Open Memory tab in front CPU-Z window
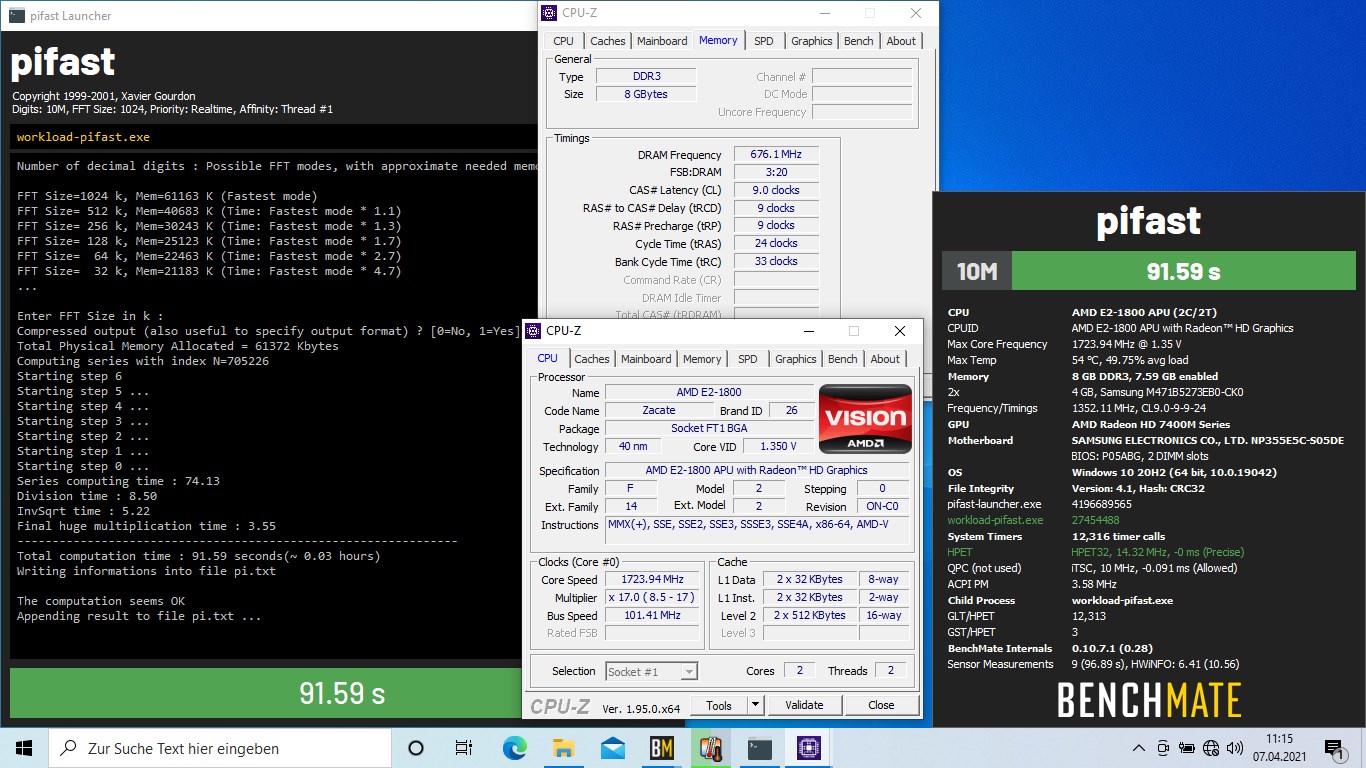1366x768 pixels. (x=702, y=359)
